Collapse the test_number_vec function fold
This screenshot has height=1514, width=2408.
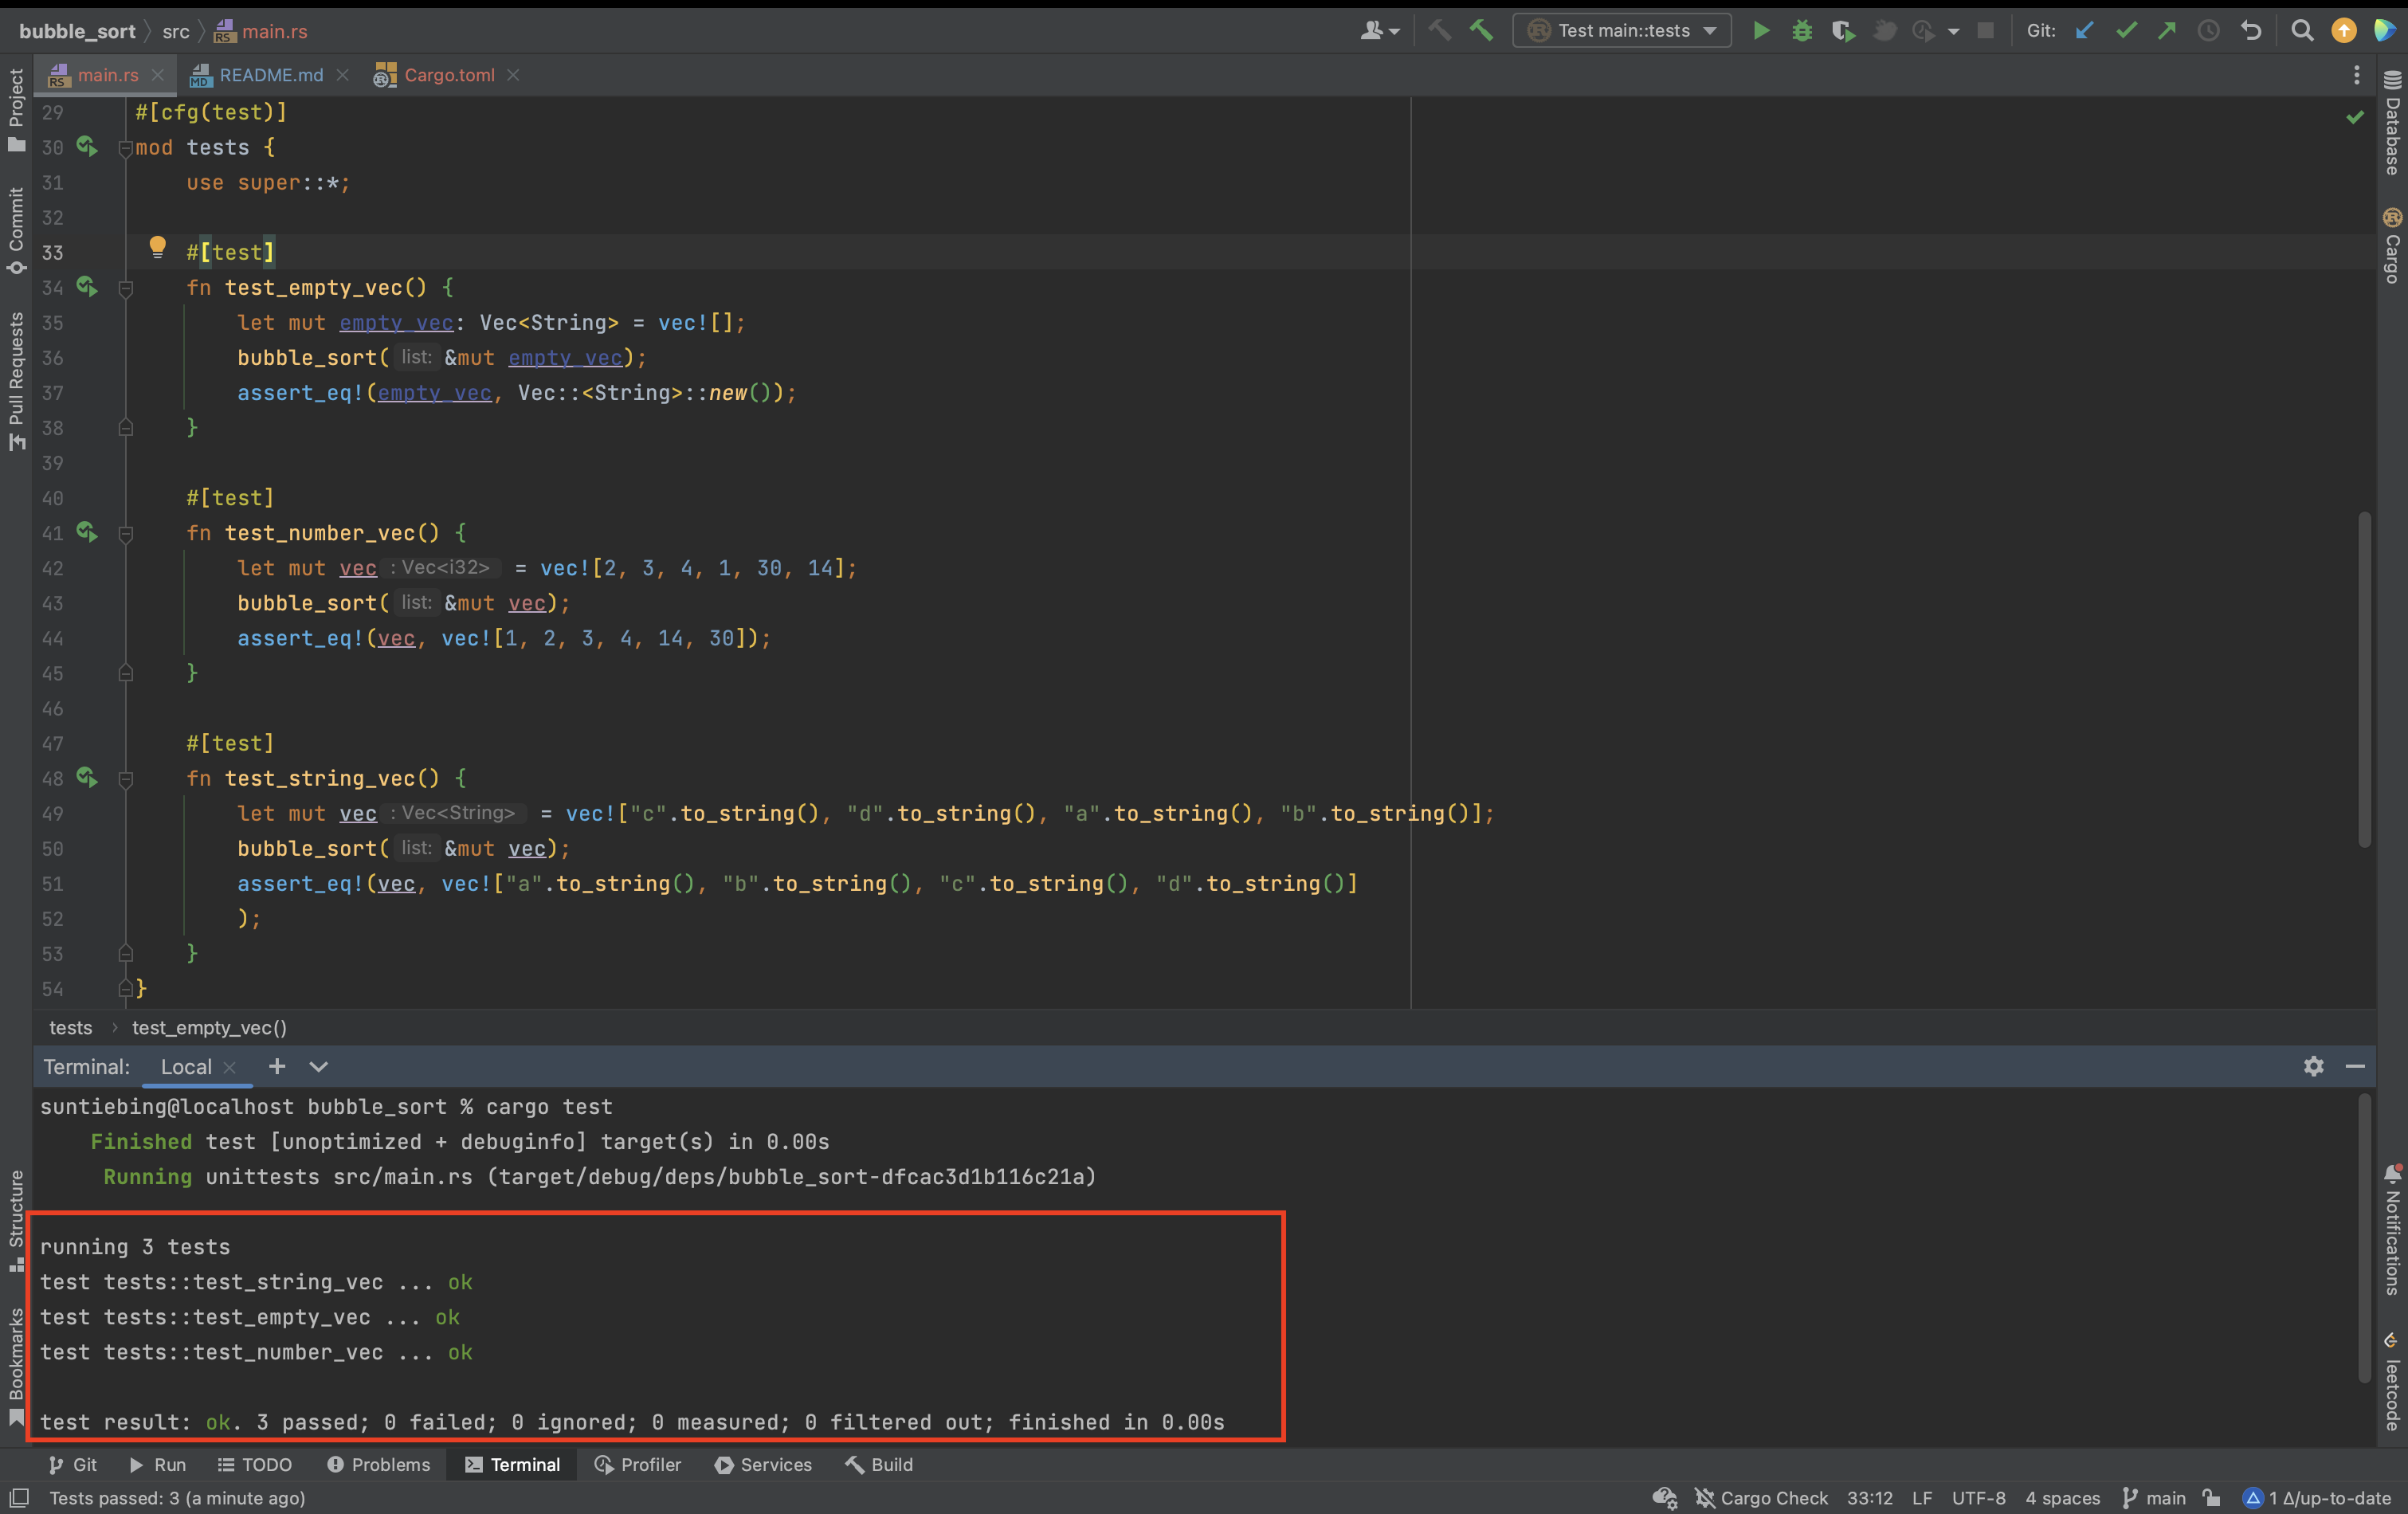pyautogui.click(x=126, y=533)
